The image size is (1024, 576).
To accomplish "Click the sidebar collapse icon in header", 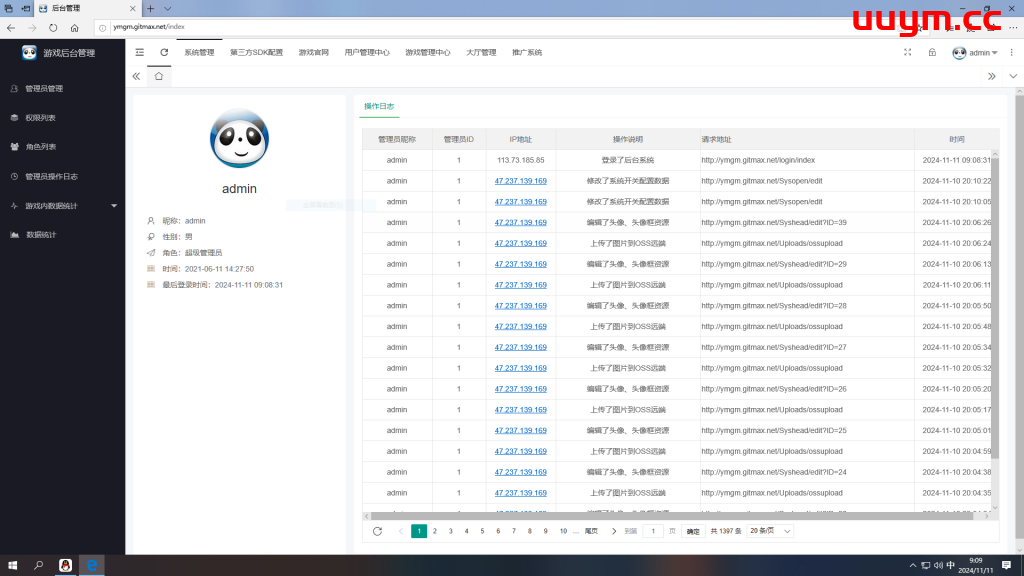I will 140,52.
